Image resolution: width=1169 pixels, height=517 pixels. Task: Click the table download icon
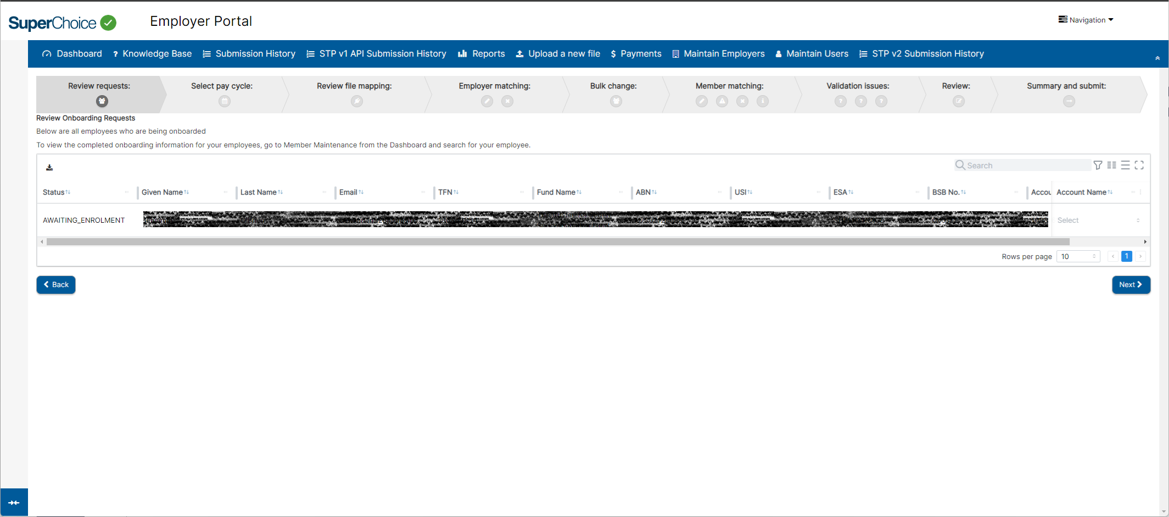pos(49,167)
